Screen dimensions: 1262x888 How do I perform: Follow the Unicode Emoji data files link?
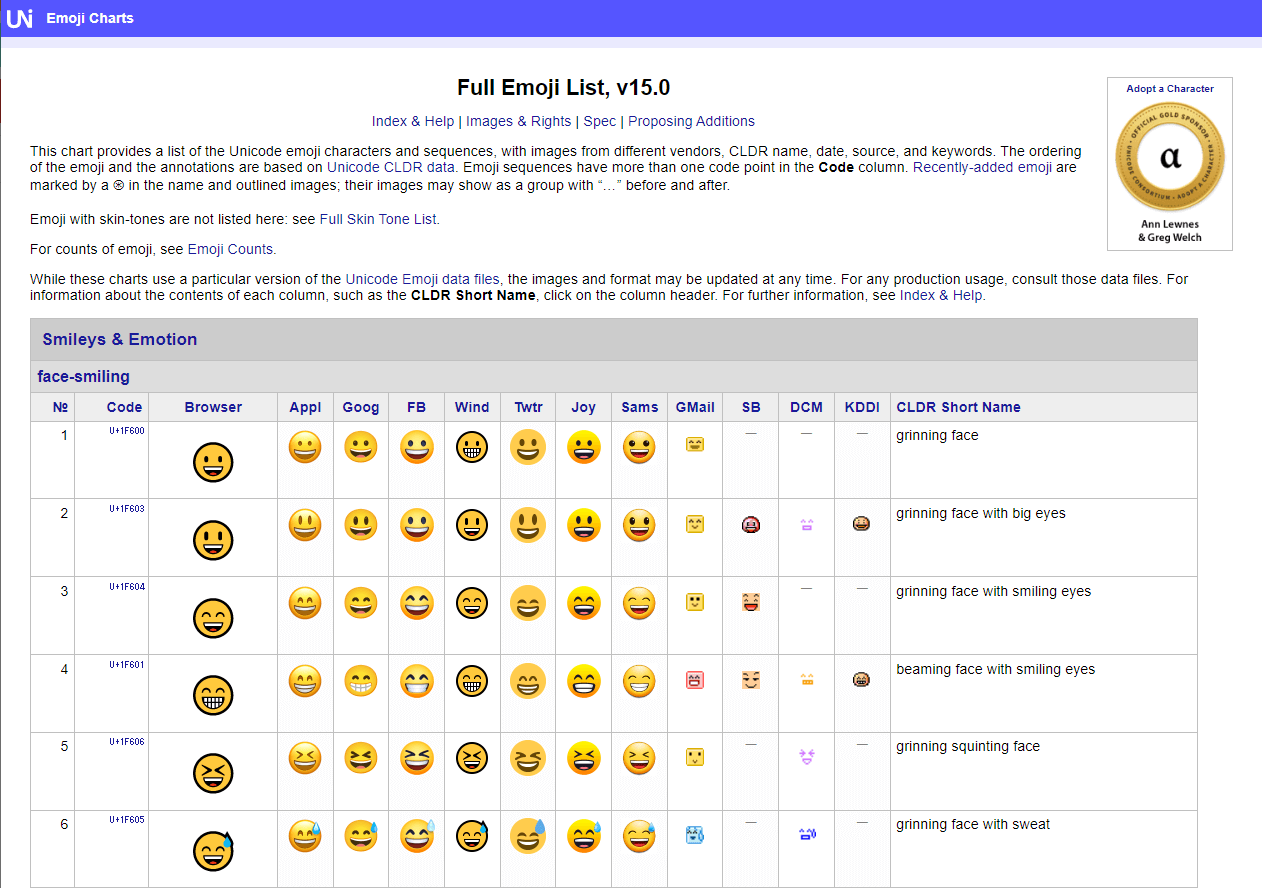point(422,279)
